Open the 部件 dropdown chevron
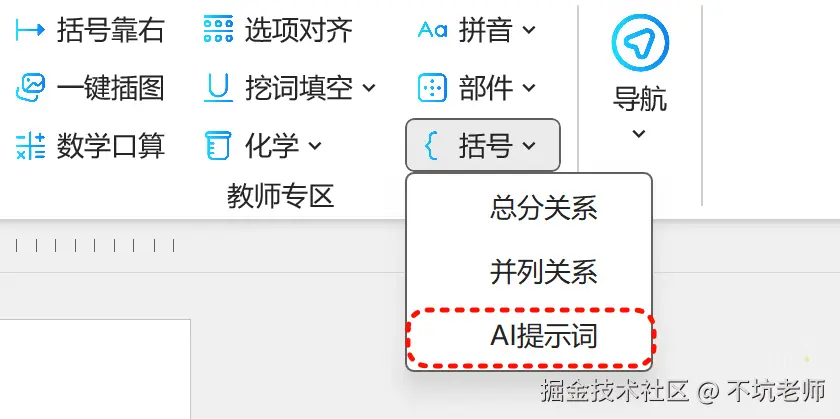This screenshot has height=419, width=840. pyautogui.click(x=529, y=87)
